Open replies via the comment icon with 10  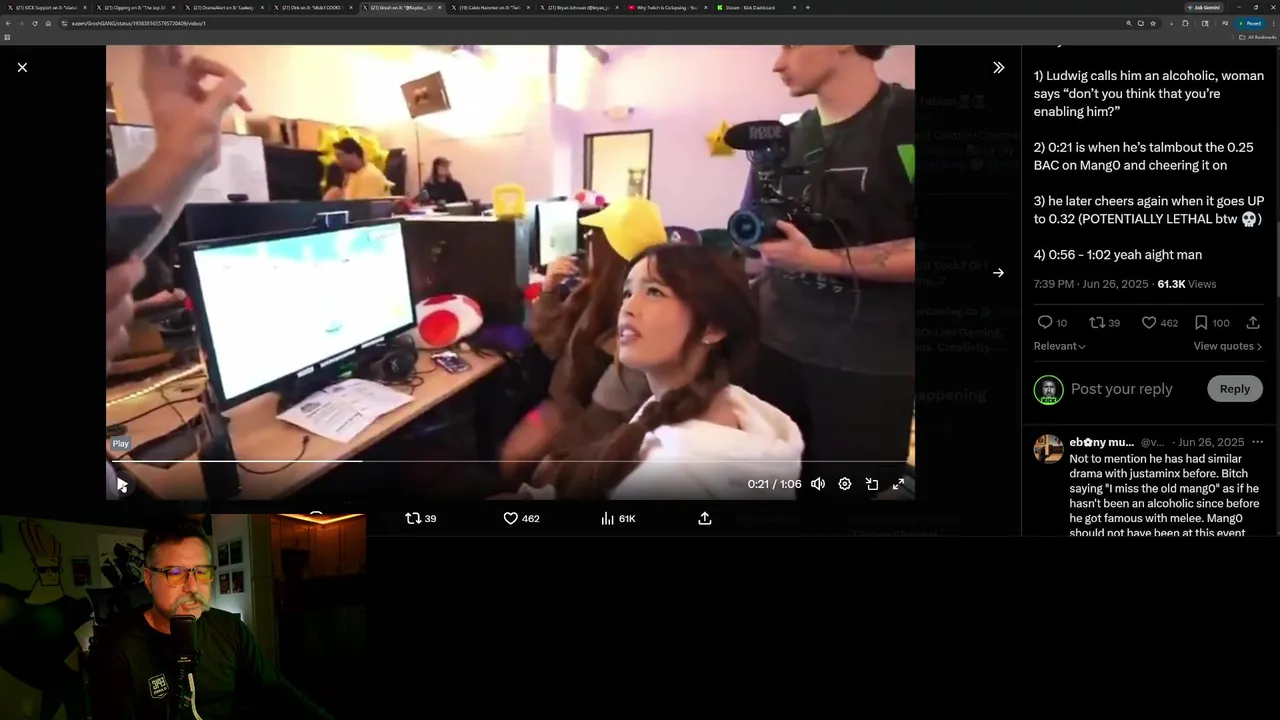click(1052, 322)
